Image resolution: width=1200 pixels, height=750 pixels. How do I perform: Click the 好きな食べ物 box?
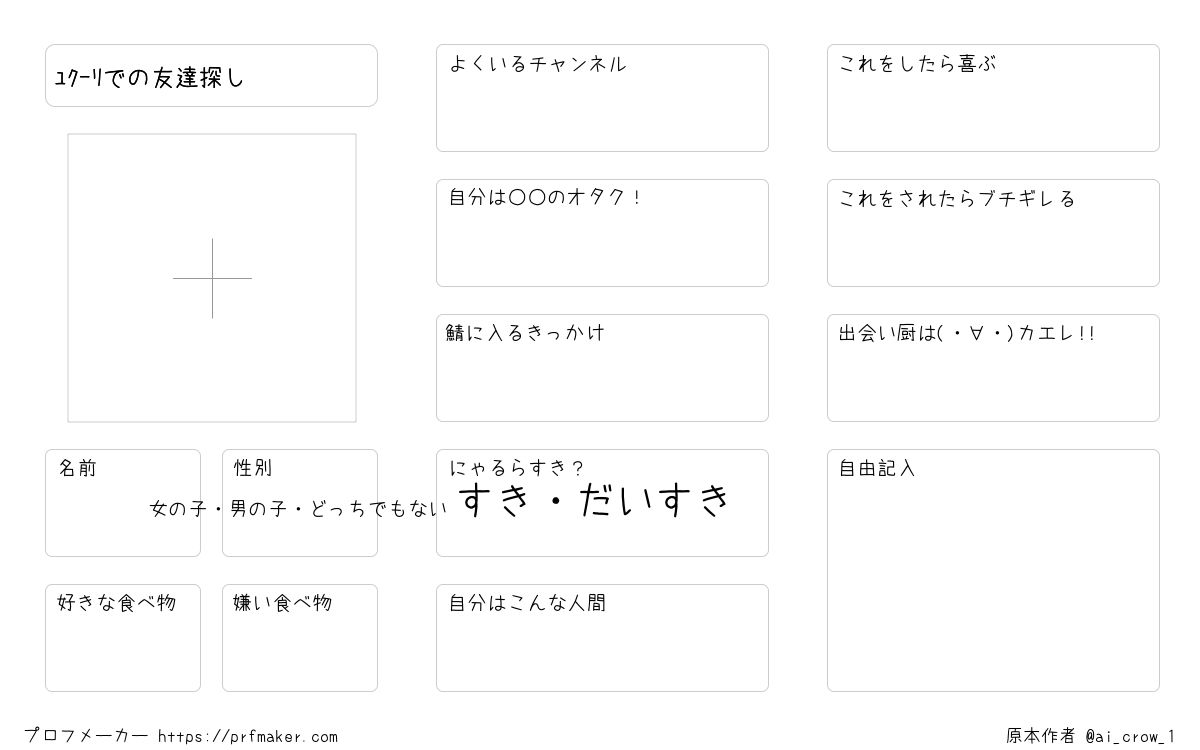123,638
